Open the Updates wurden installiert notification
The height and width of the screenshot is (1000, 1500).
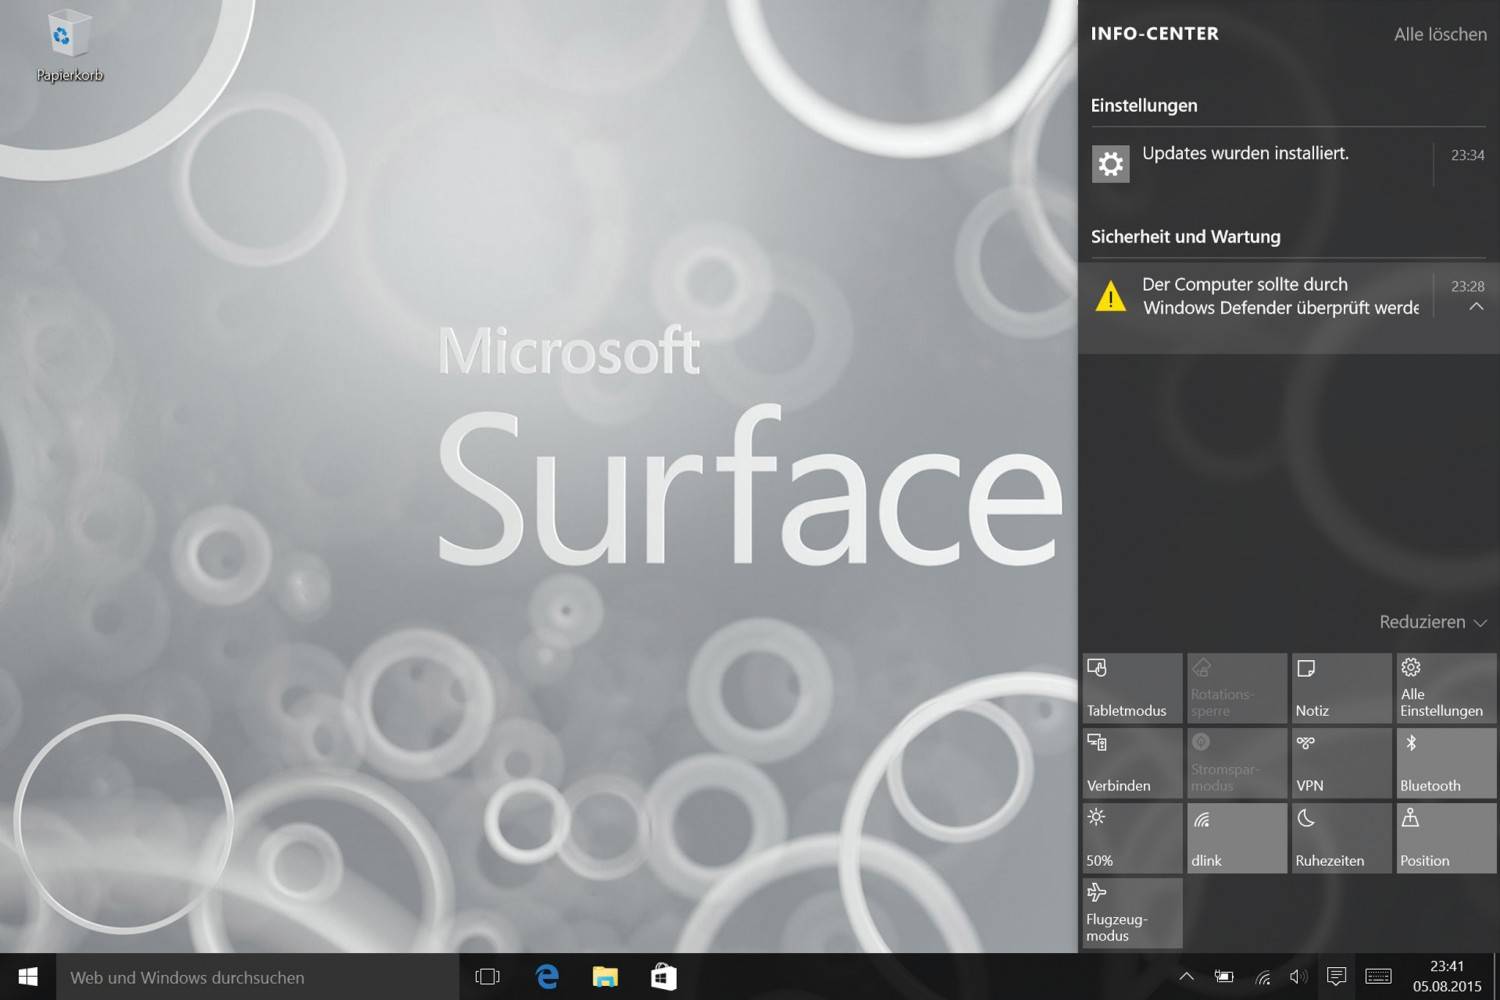tap(1289, 163)
